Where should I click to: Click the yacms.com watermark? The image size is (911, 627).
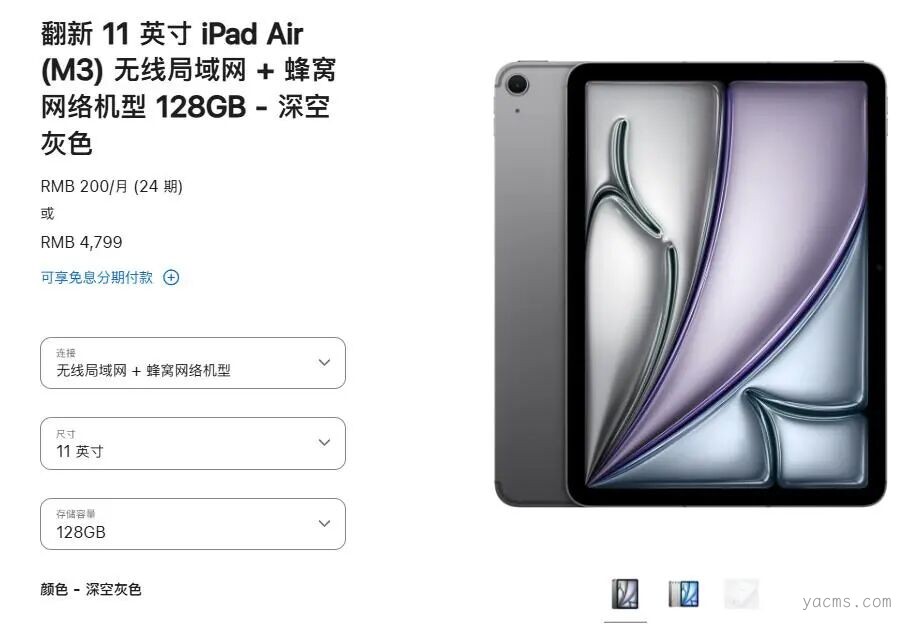[x=847, y=602]
